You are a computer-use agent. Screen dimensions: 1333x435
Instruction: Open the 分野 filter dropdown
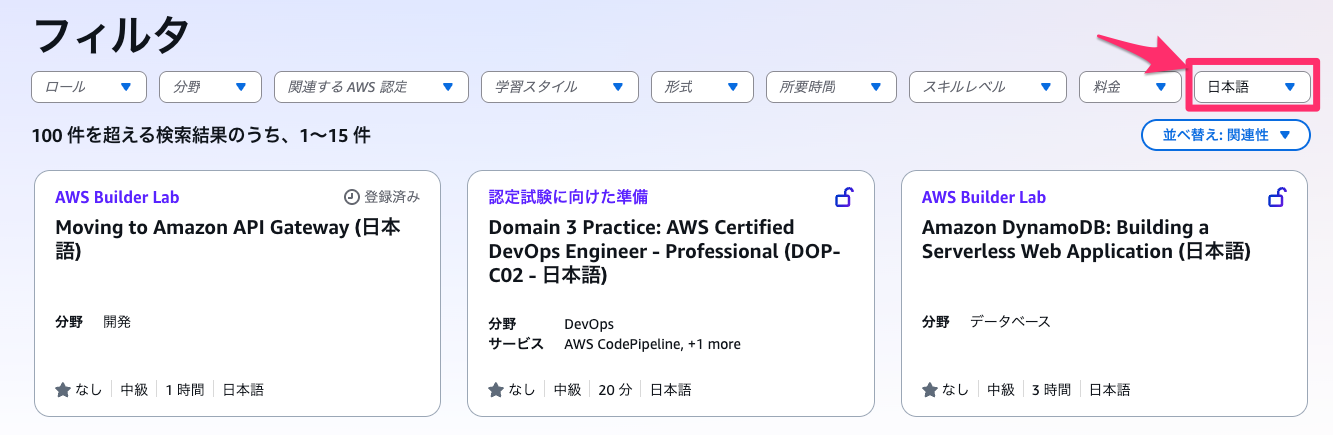(x=210, y=87)
